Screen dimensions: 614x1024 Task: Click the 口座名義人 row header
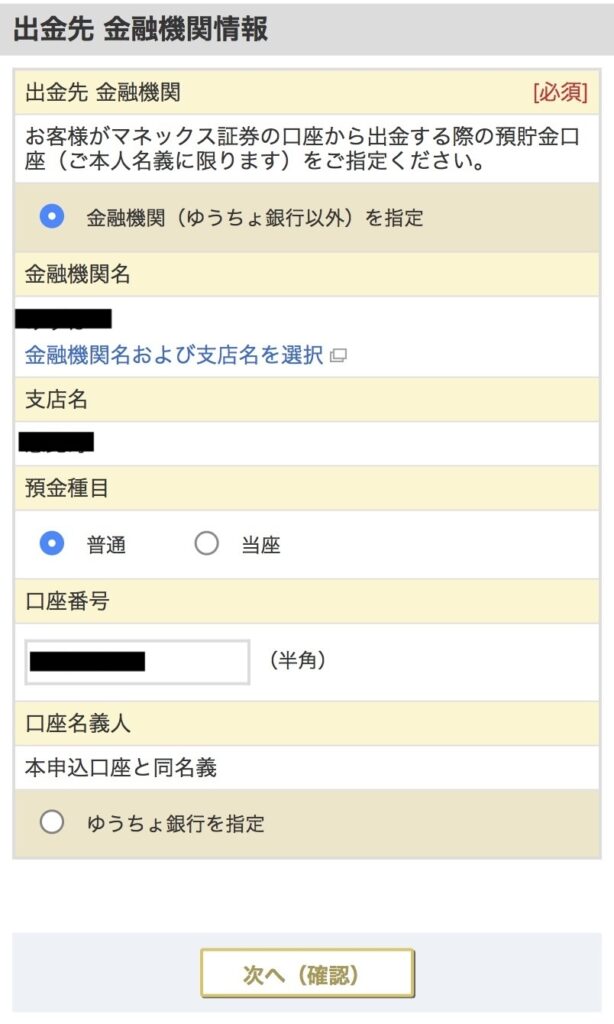tap(78, 723)
